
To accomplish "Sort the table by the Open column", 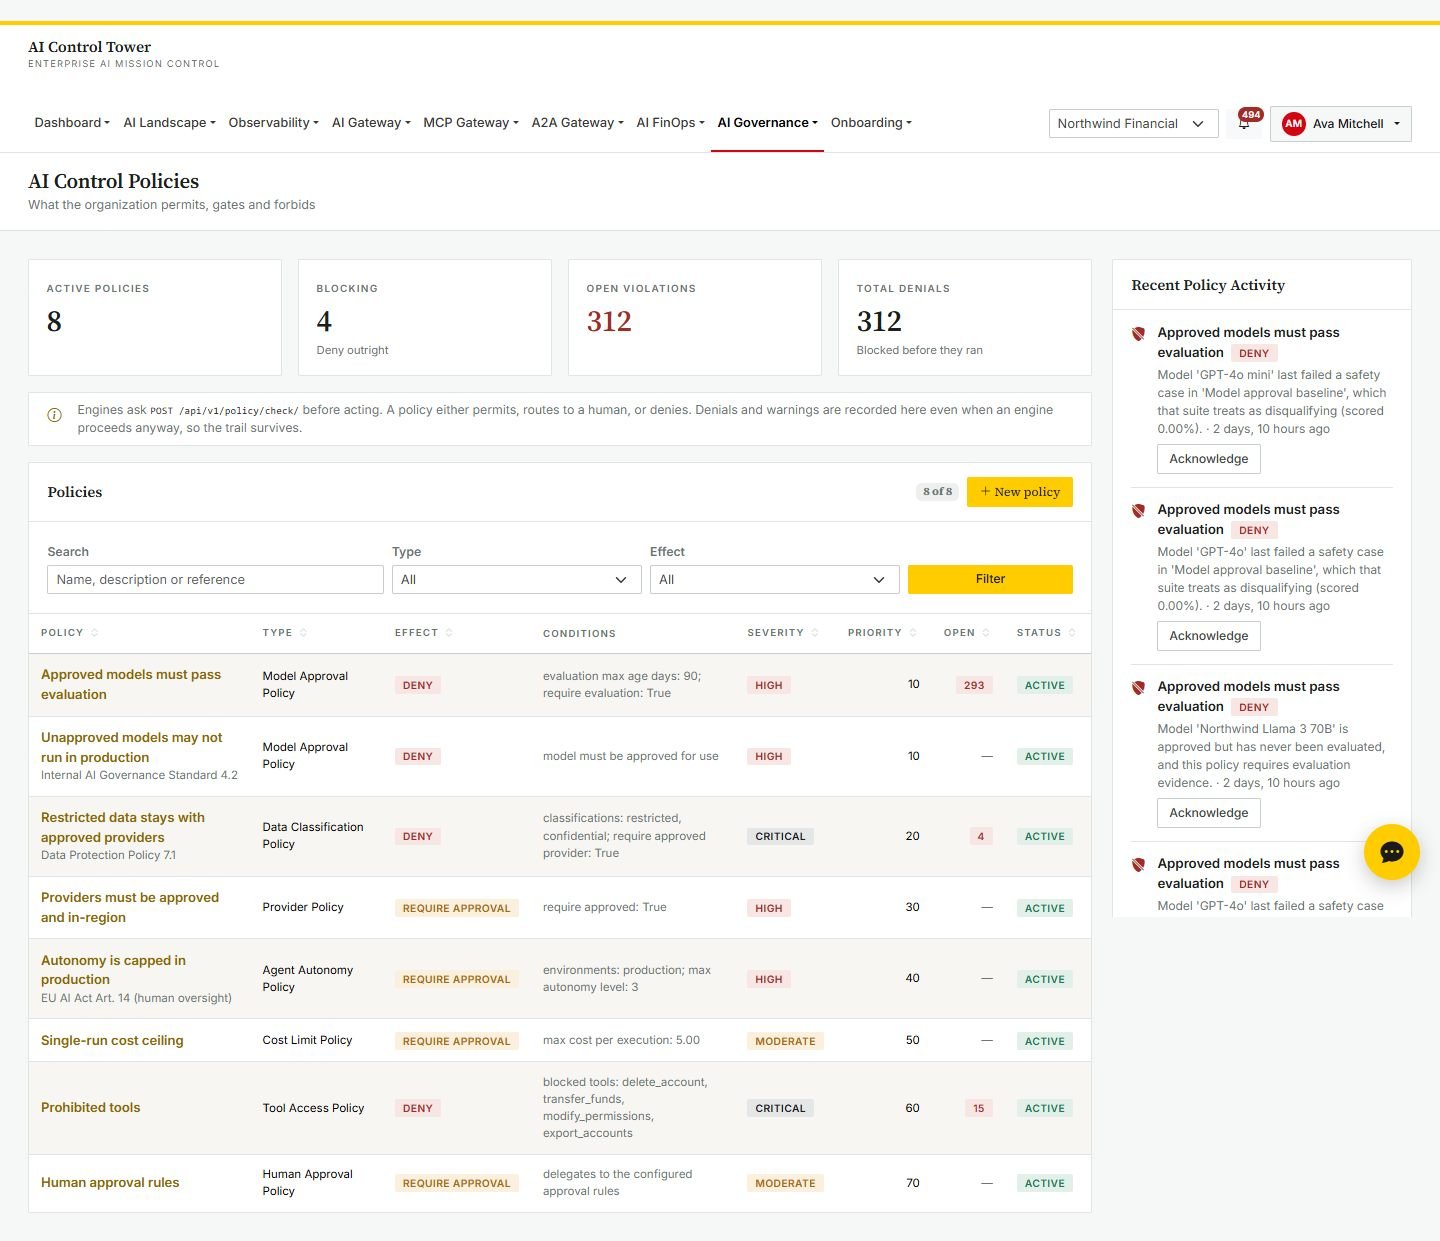I will coord(967,633).
